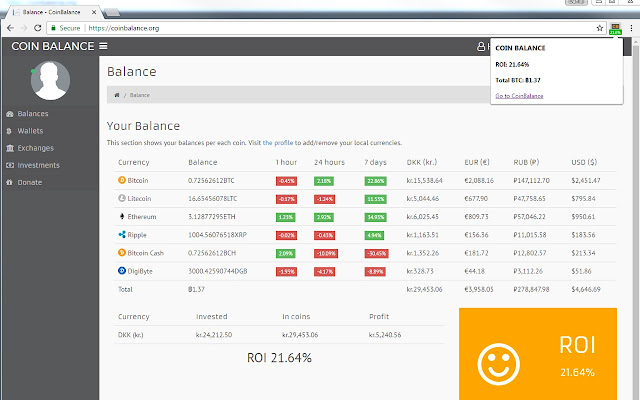Click the RUB column header

[526, 162]
